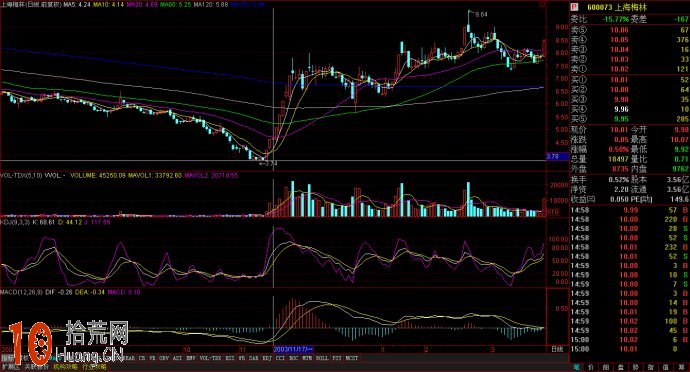Click the red P icon beside the stock code
The image size is (690, 372).
pyautogui.click(x=573, y=7)
